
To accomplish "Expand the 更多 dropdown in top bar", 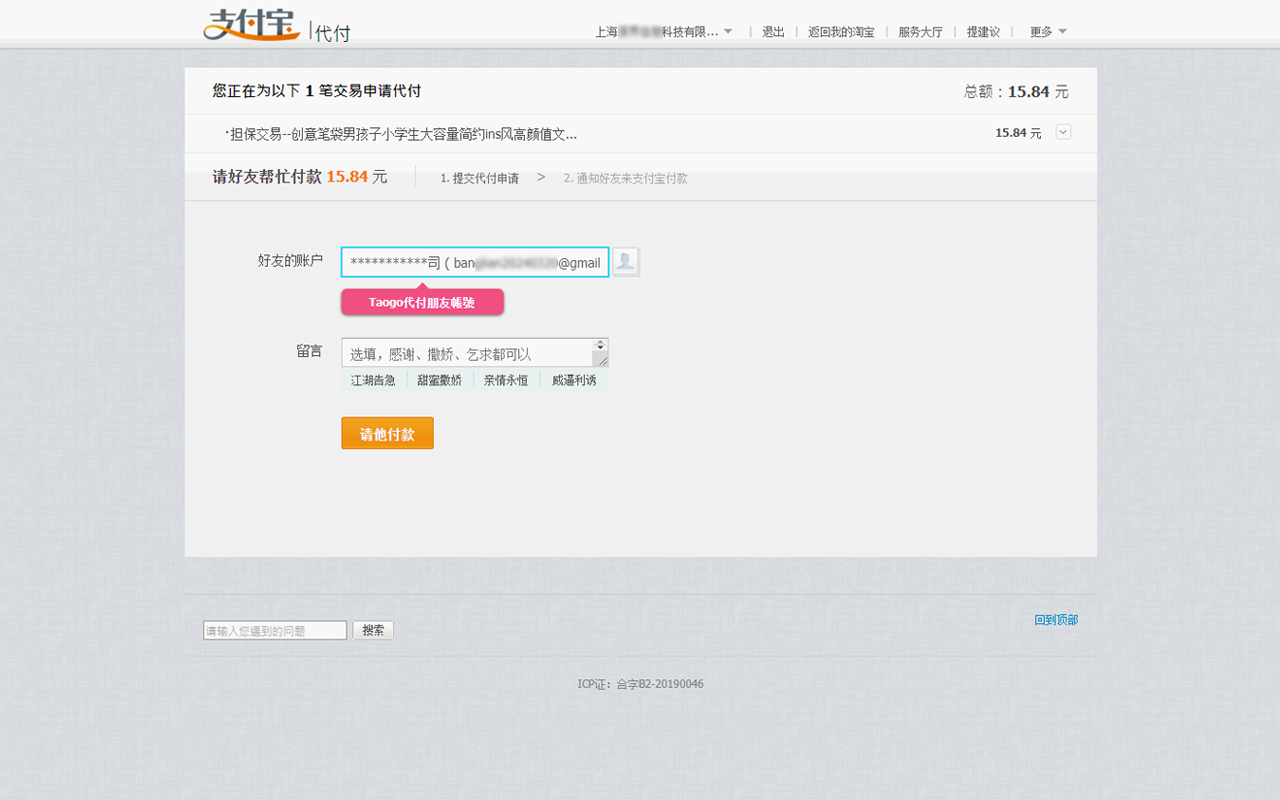I will click(x=1046, y=31).
